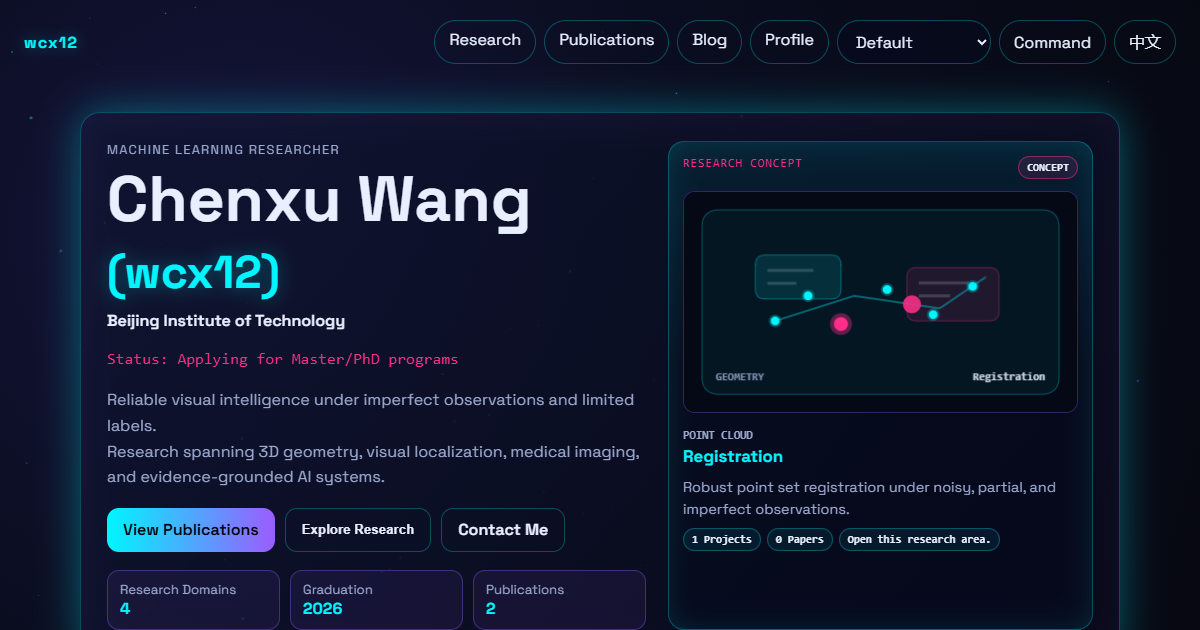
Task: Click the Contact Me button
Action: coord(503,530)
